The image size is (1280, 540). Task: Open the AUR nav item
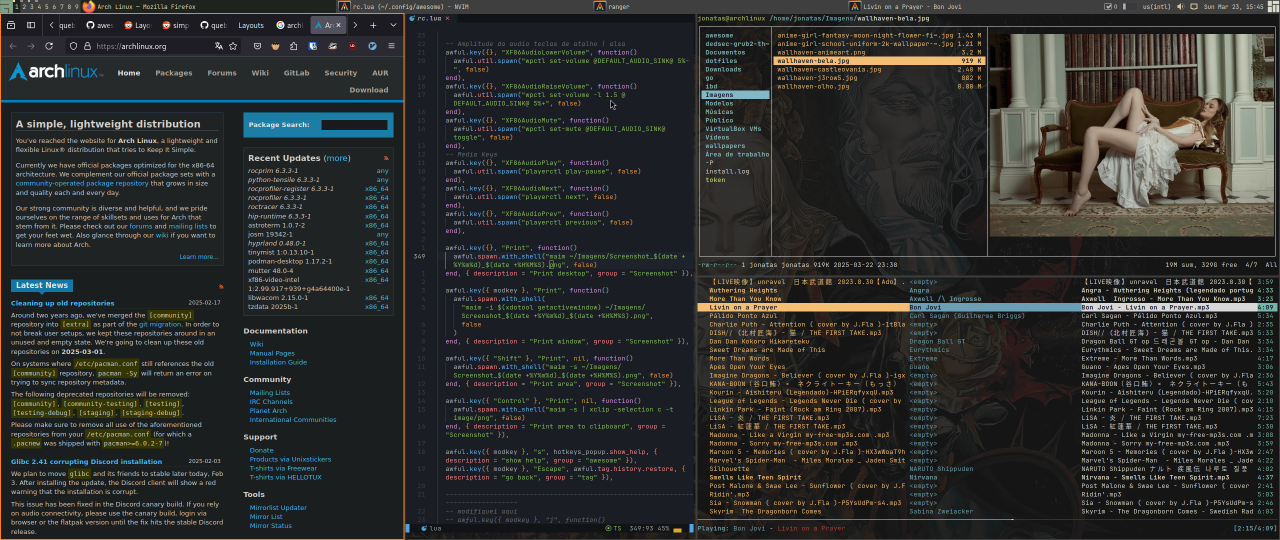[380, 72]
